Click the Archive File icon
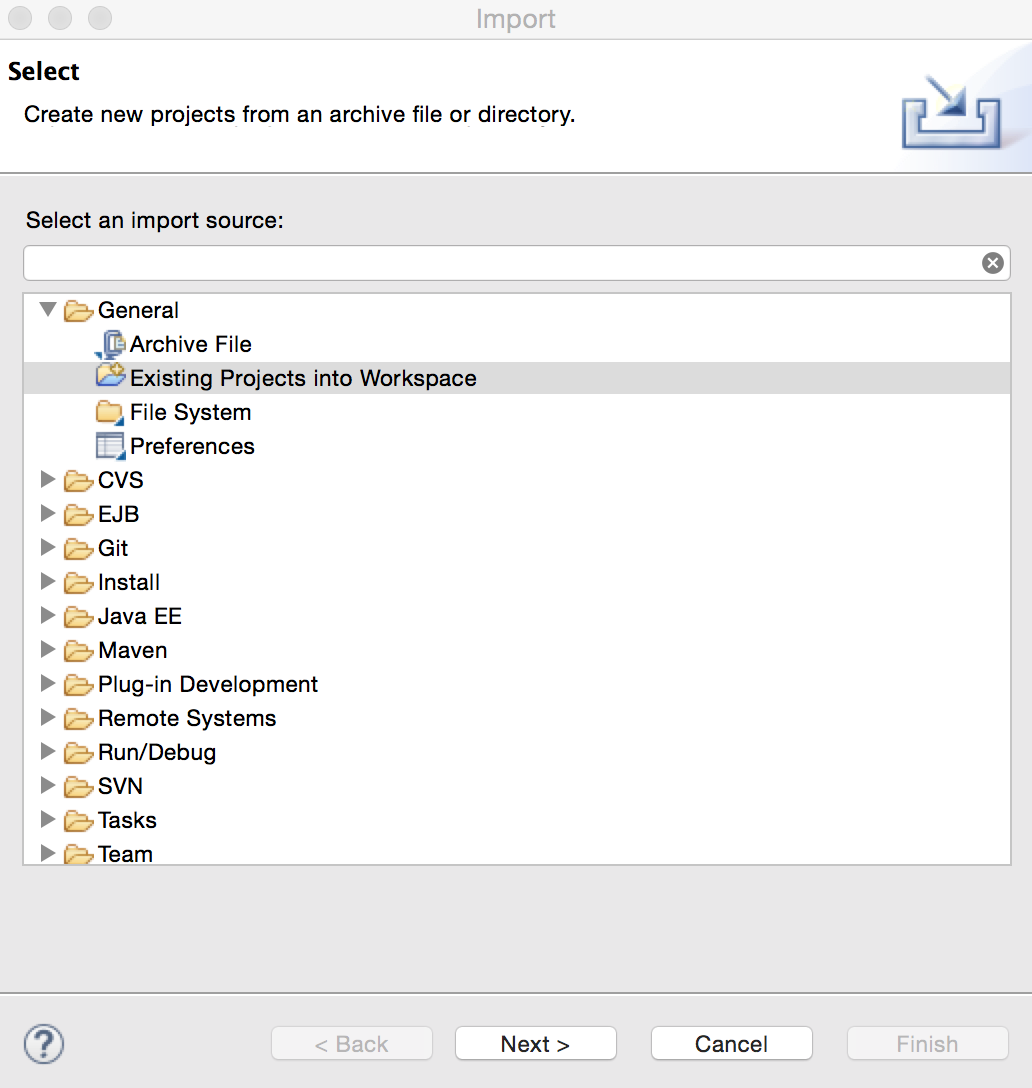The width and height of the screenshot is (1032, 1088). pyautogui.click(x=109, y=345)
